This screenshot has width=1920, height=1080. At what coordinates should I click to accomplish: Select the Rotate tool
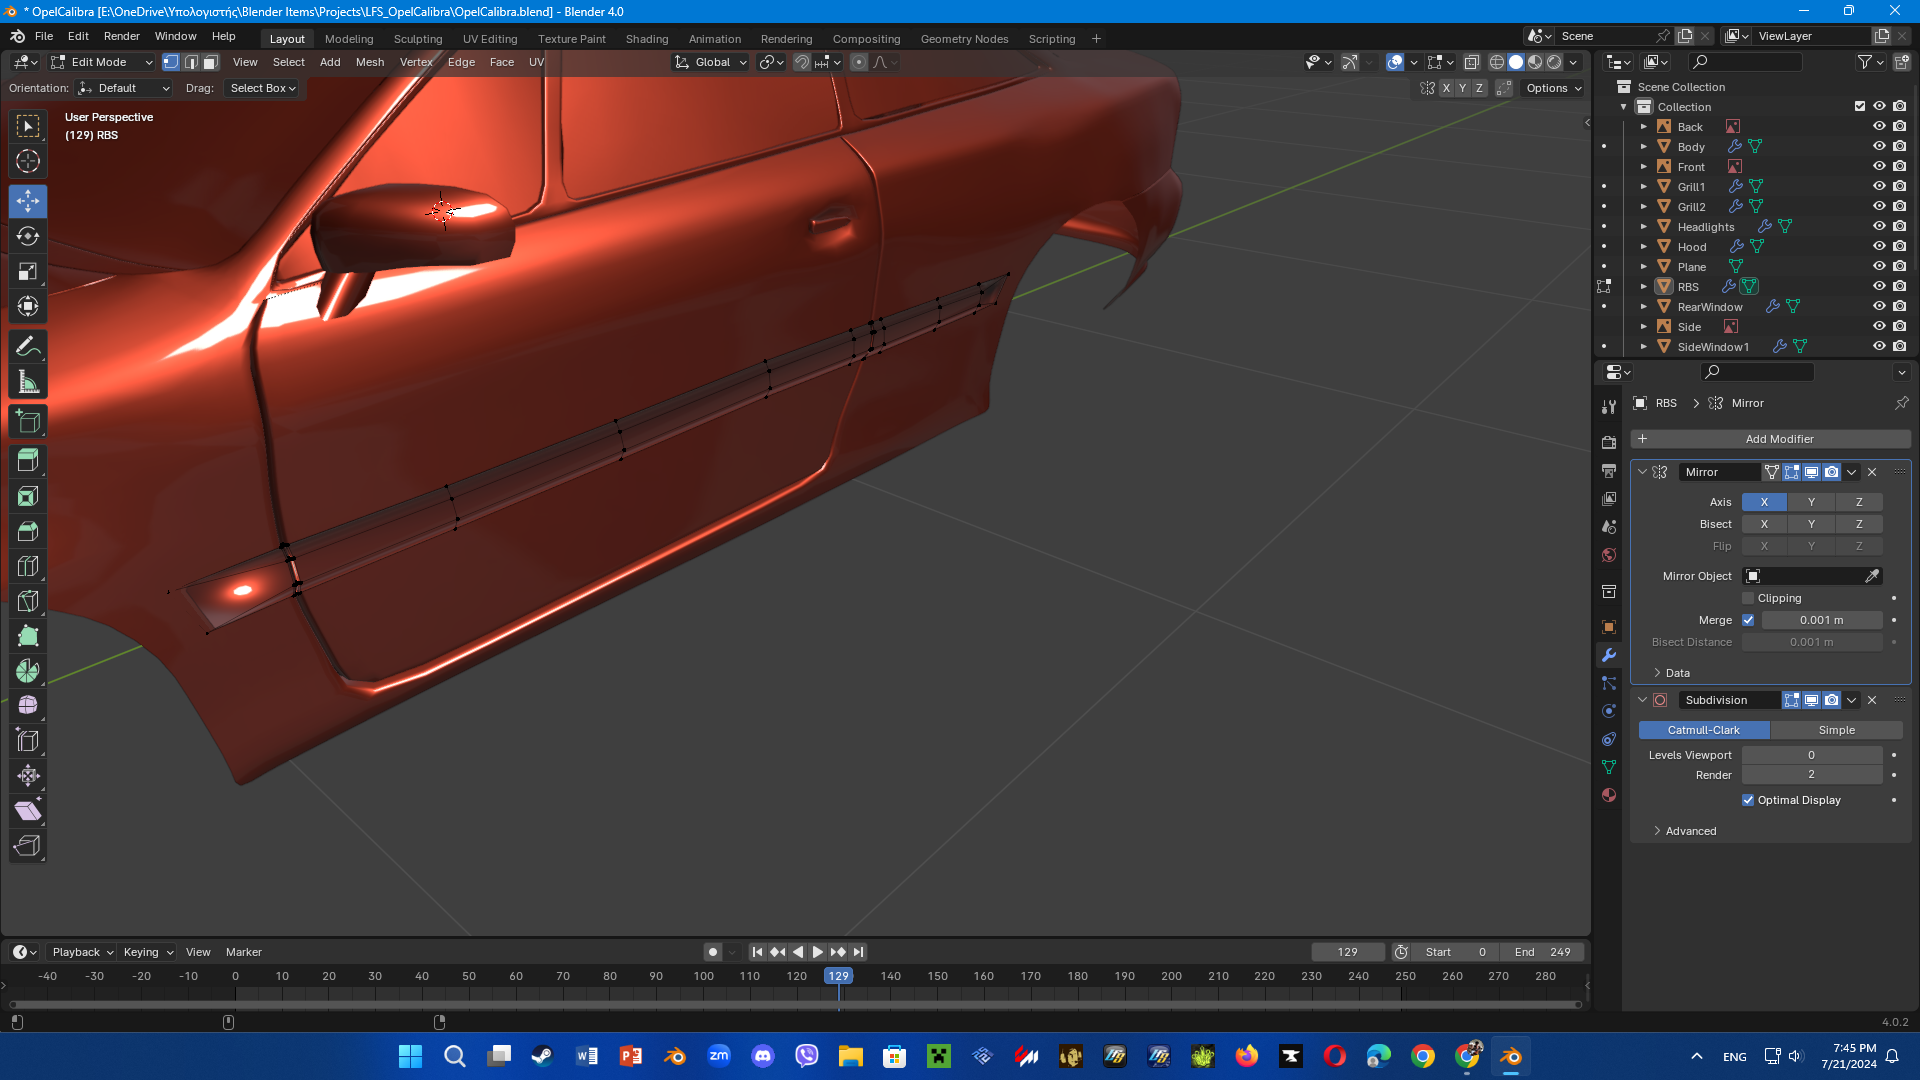click(x=28, y=236)
